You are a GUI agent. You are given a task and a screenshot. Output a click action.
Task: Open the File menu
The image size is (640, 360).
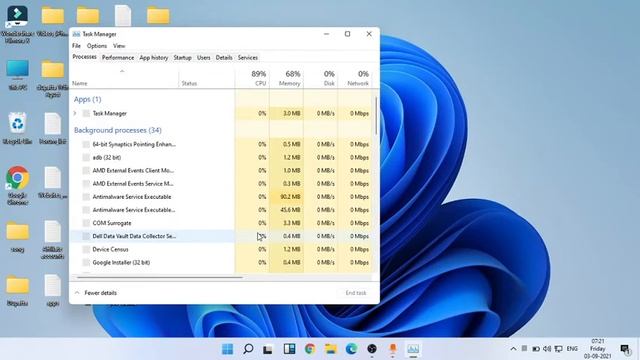pos(76,46)
